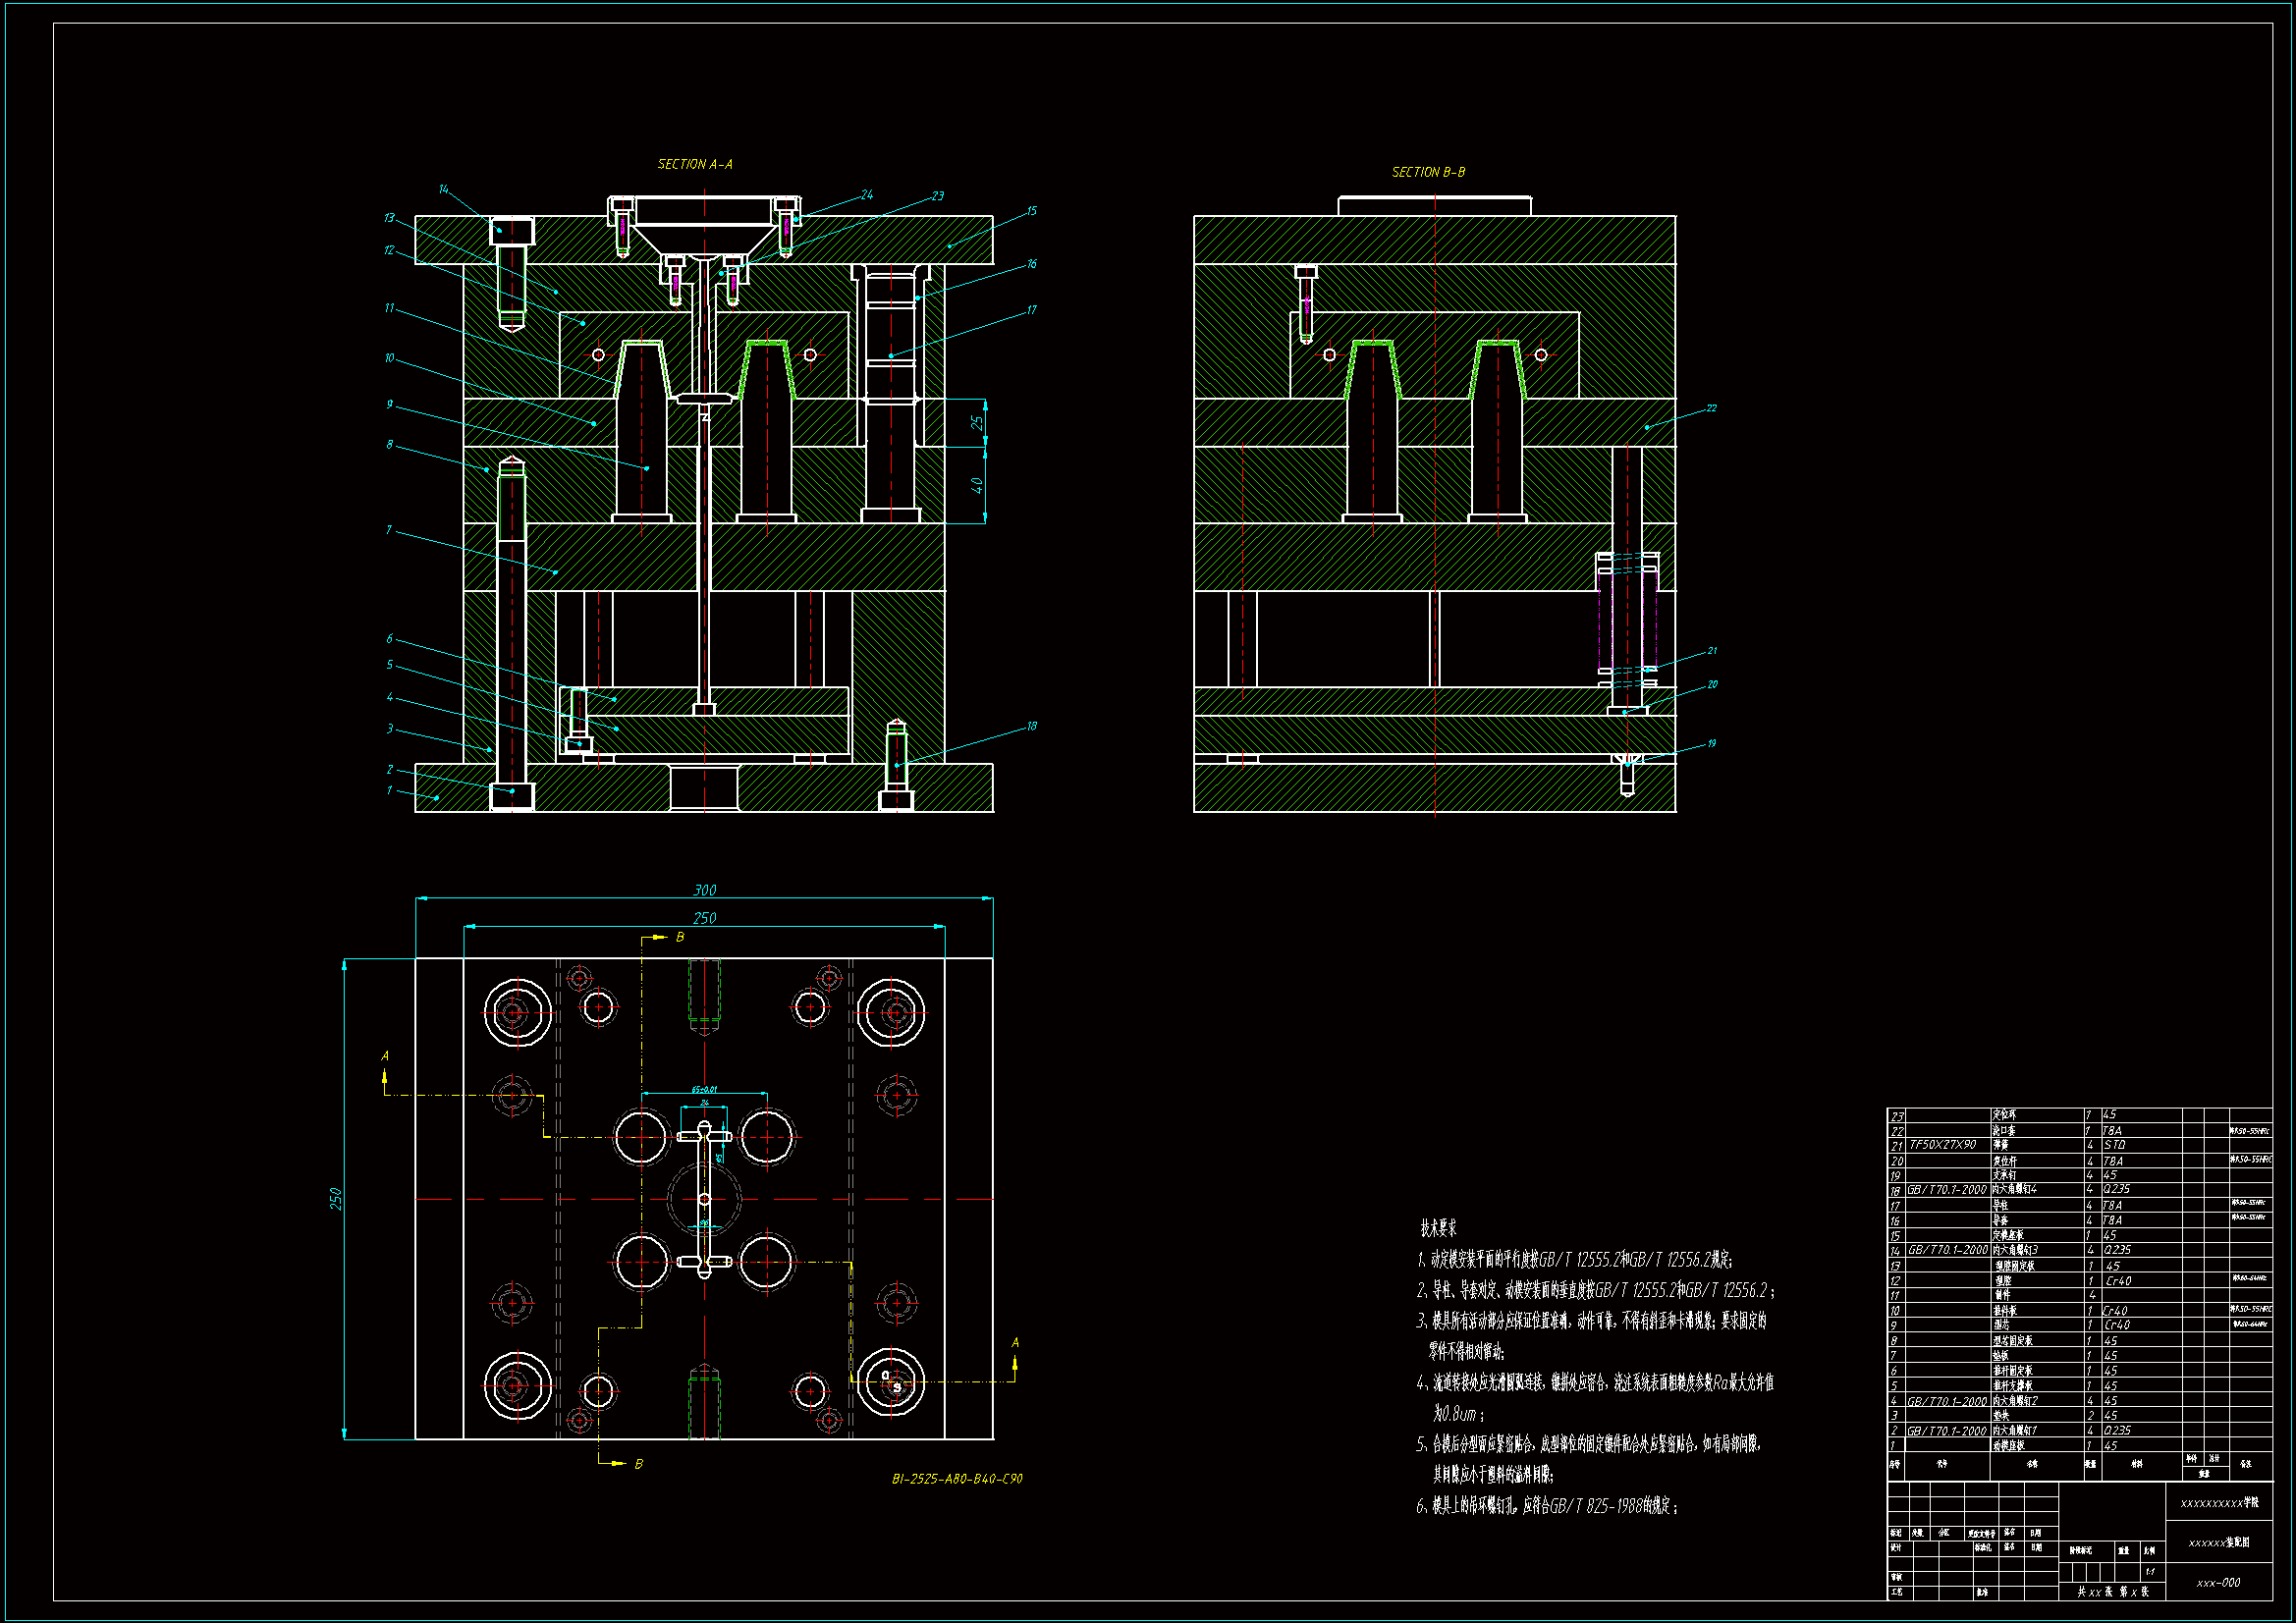
Task: Select the bottom-right guide pillar circle in plan view
Action: [x=891, y=1383]
